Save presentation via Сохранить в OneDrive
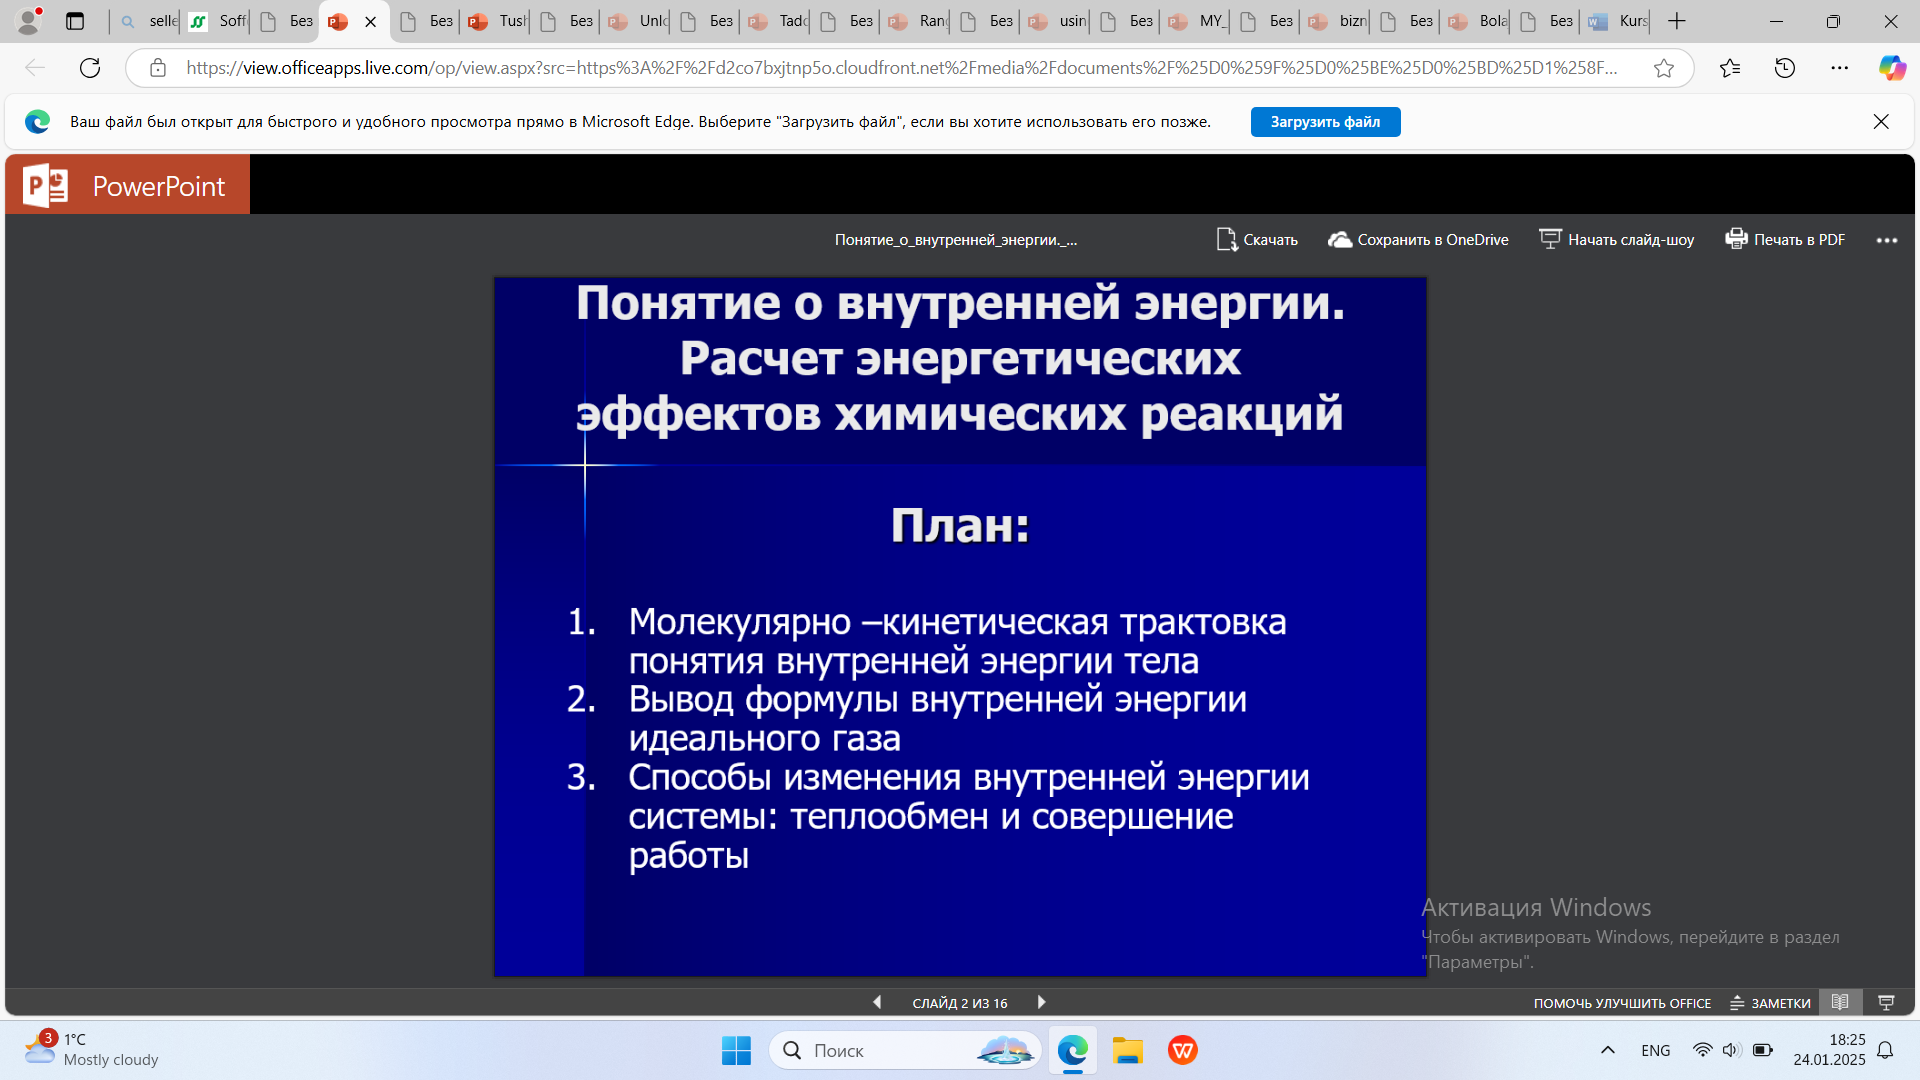This screenshot has width=1920, height=1080. pyautogui.click(x=1418, y=240)
